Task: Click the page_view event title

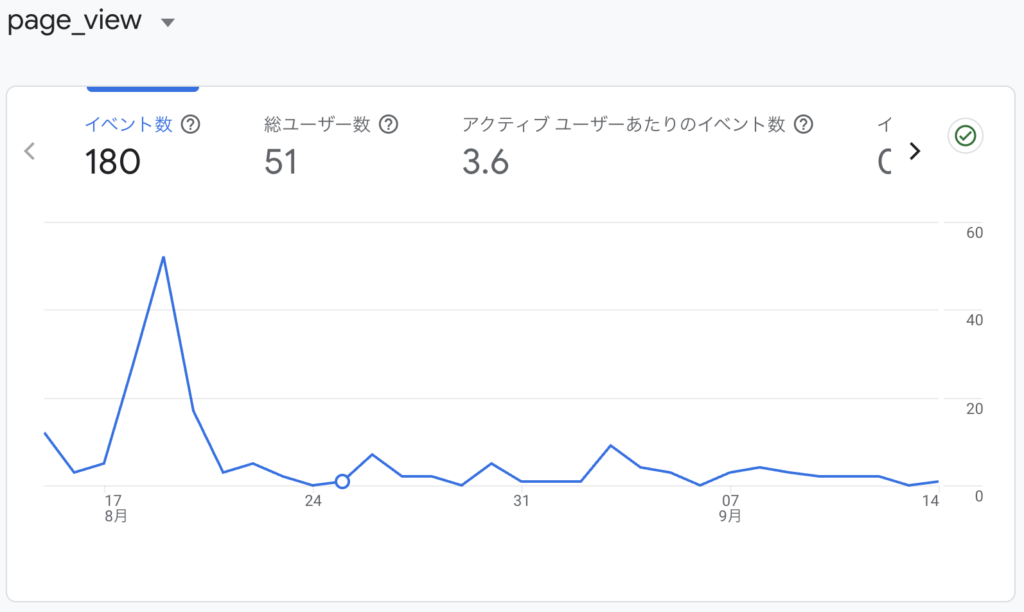Action: 75,21
